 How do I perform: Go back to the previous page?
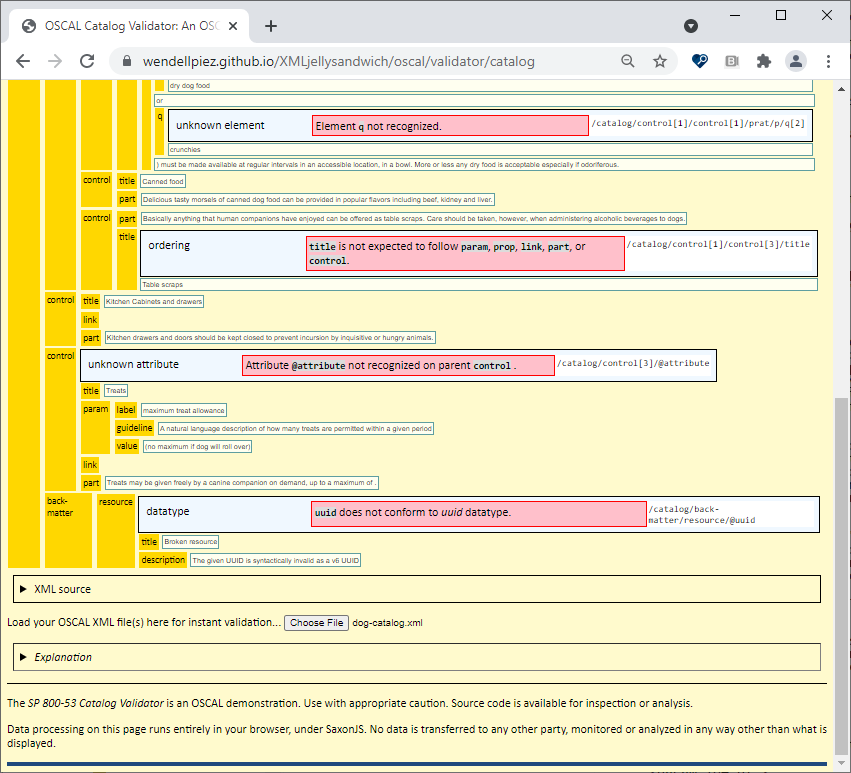(x=23, y=61)
